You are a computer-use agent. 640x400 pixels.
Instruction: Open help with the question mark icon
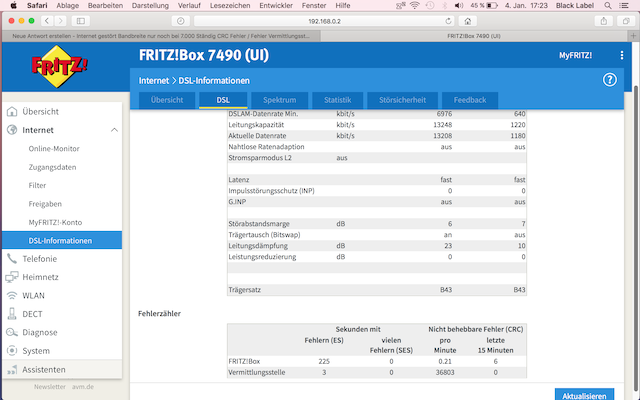610,80
